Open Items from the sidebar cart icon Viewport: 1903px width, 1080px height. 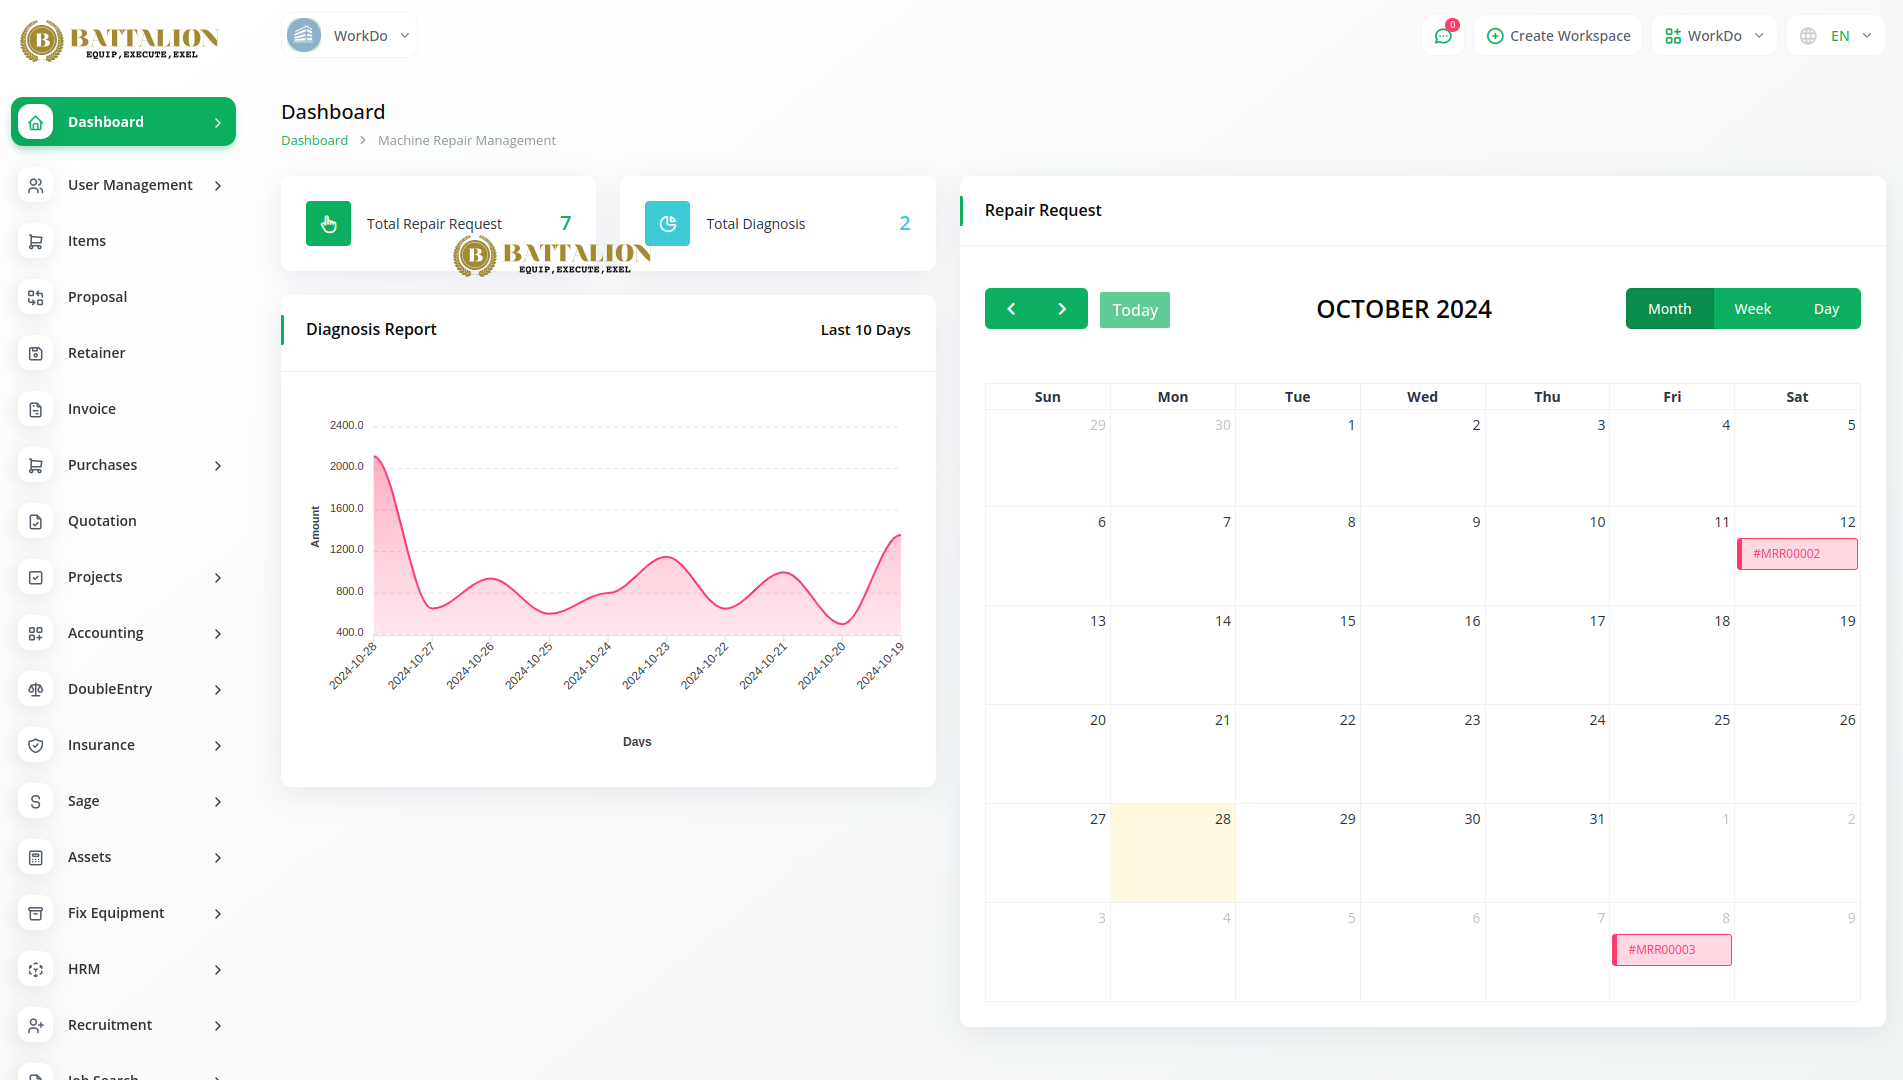(x=36, y=241)
